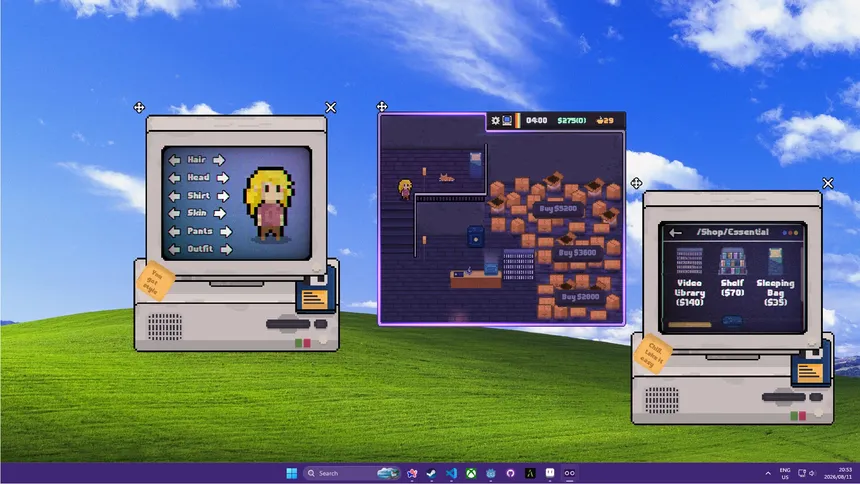The height and width of the screenshot is (484, 860).
Task: Cycle to next Head option
Action: 222,178
